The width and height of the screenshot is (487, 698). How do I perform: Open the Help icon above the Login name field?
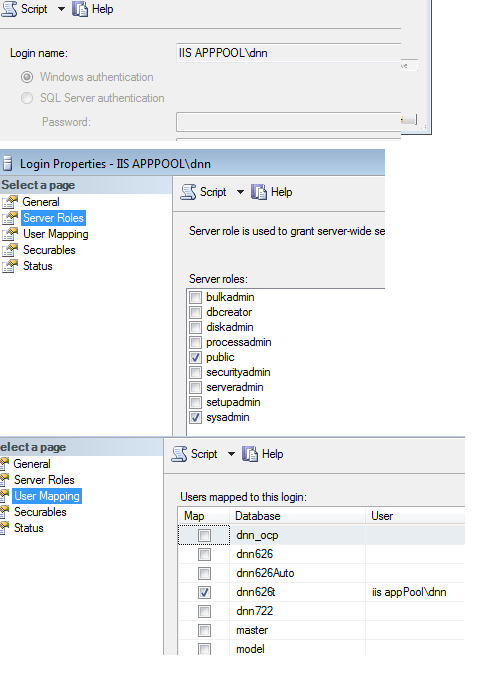click(80, 9)
